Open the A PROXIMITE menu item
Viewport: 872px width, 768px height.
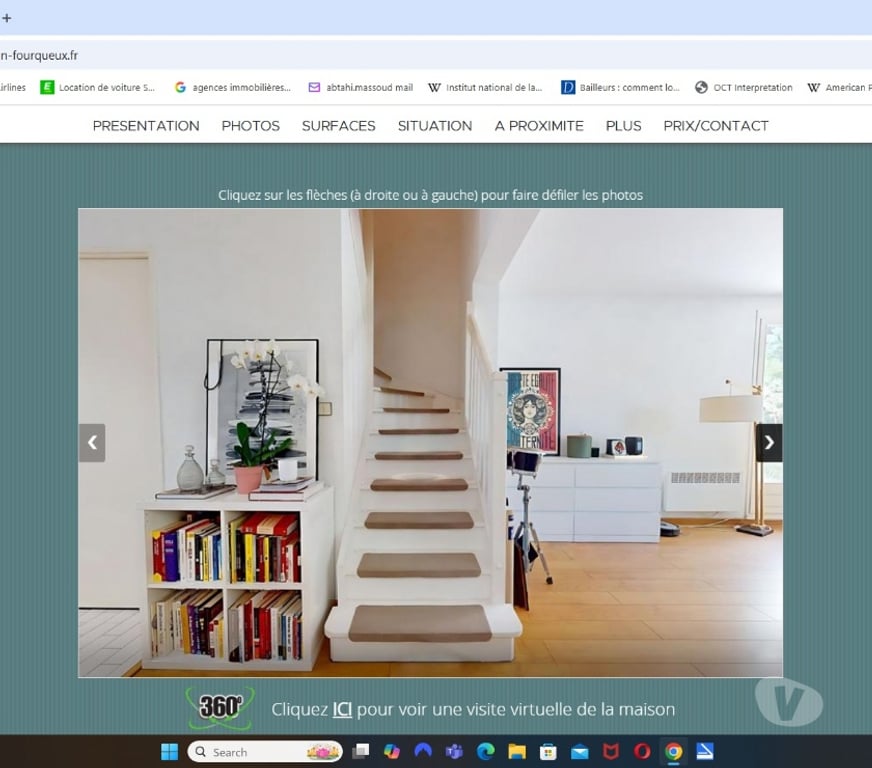539,126
